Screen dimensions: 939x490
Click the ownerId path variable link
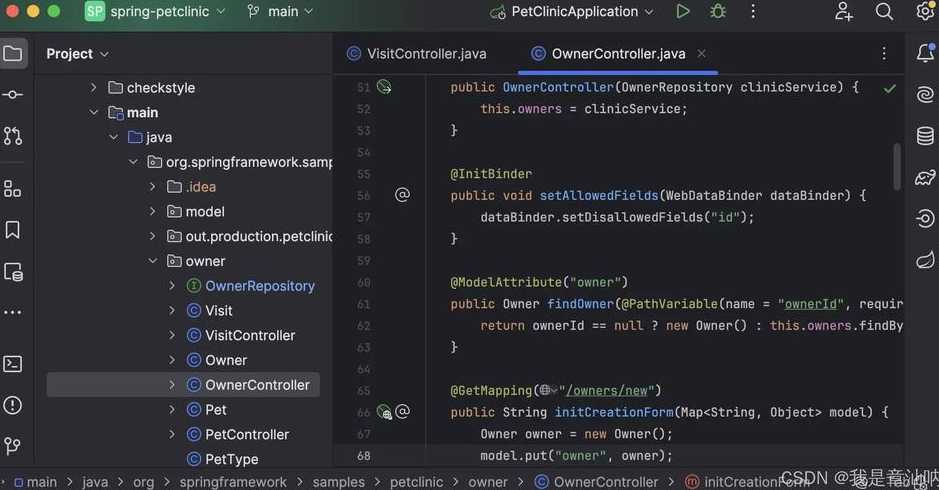click(x=810, y=304)
